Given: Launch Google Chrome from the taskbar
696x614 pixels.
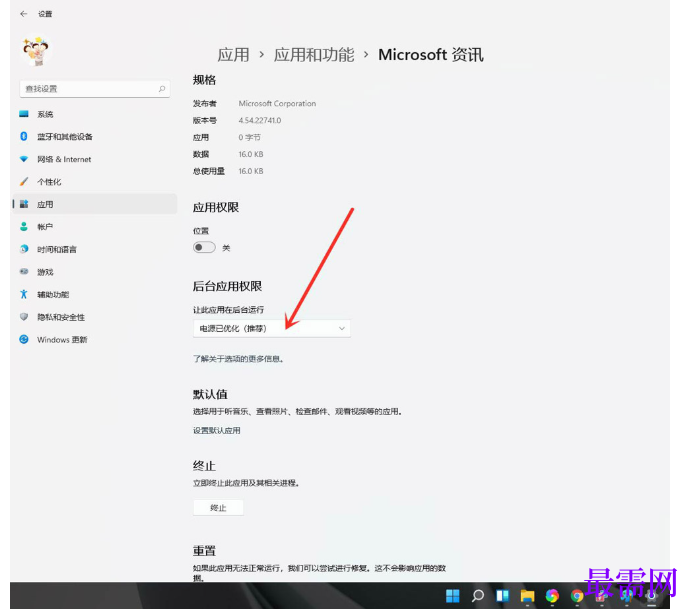Looking at the screenshot, I should coord(577,596).
